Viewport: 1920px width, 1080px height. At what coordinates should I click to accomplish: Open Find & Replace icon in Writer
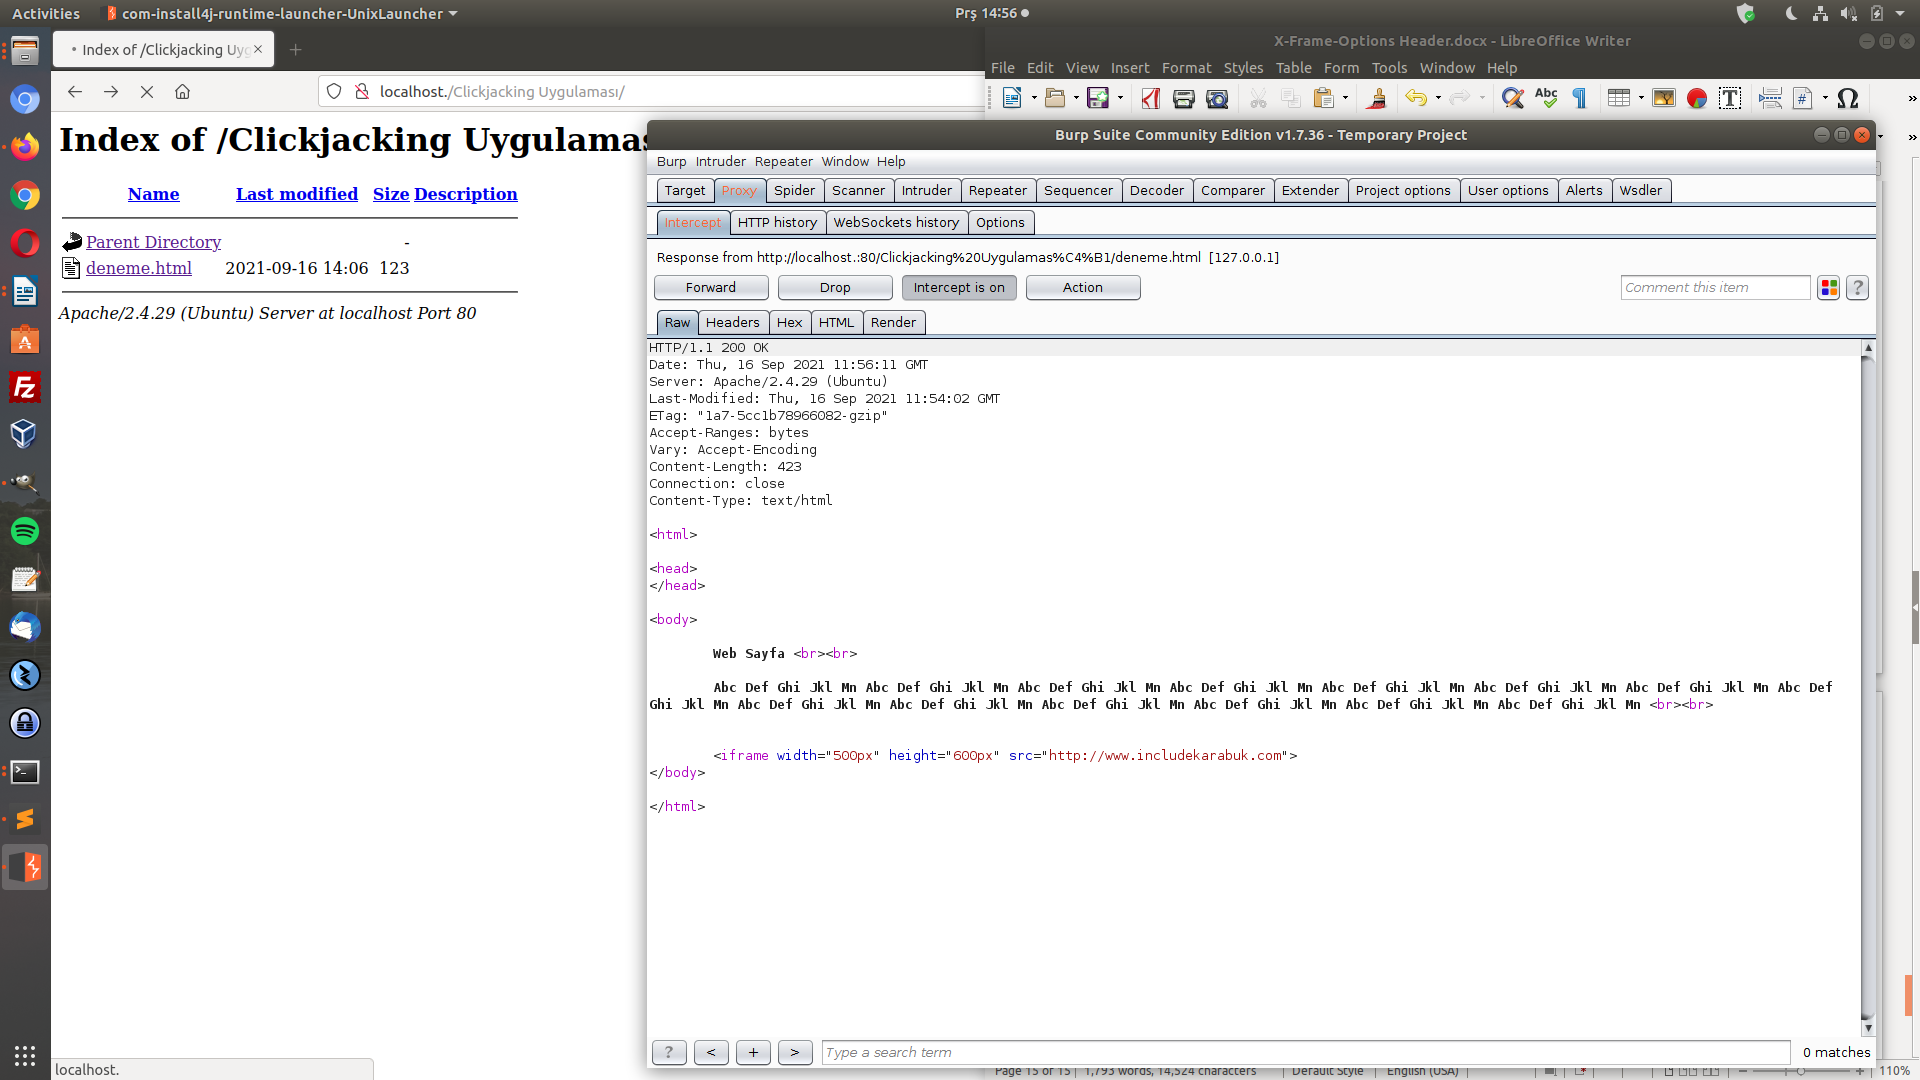tap(1513, 98)
